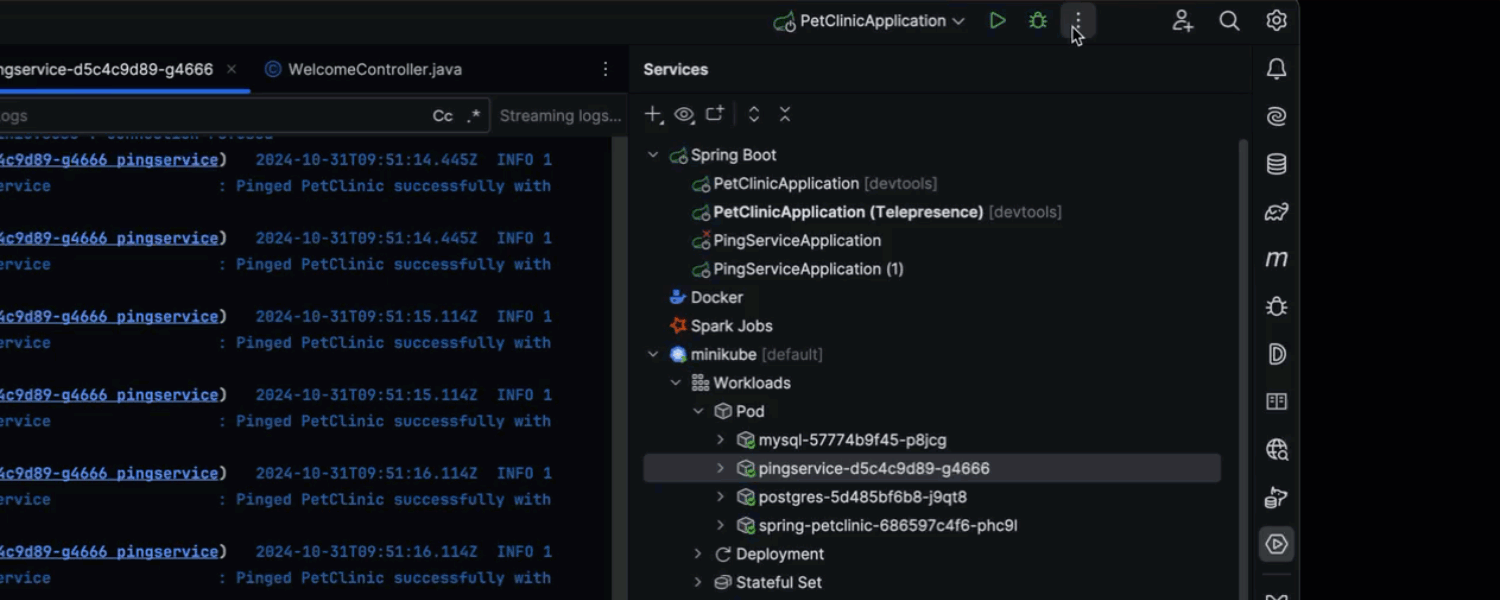Expand the spring-petclinic-686597c4f6-phc9l pod

point(721,525)
